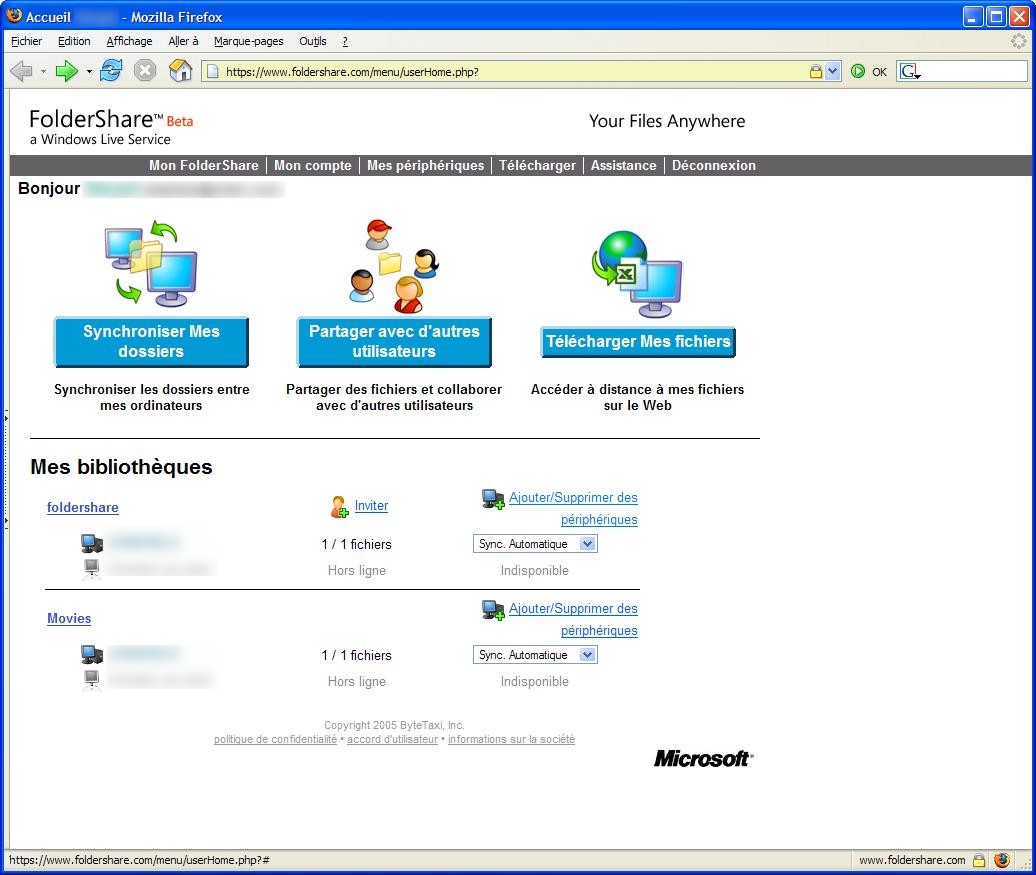Expand the address bar URL history dropdown

point(832,71)
